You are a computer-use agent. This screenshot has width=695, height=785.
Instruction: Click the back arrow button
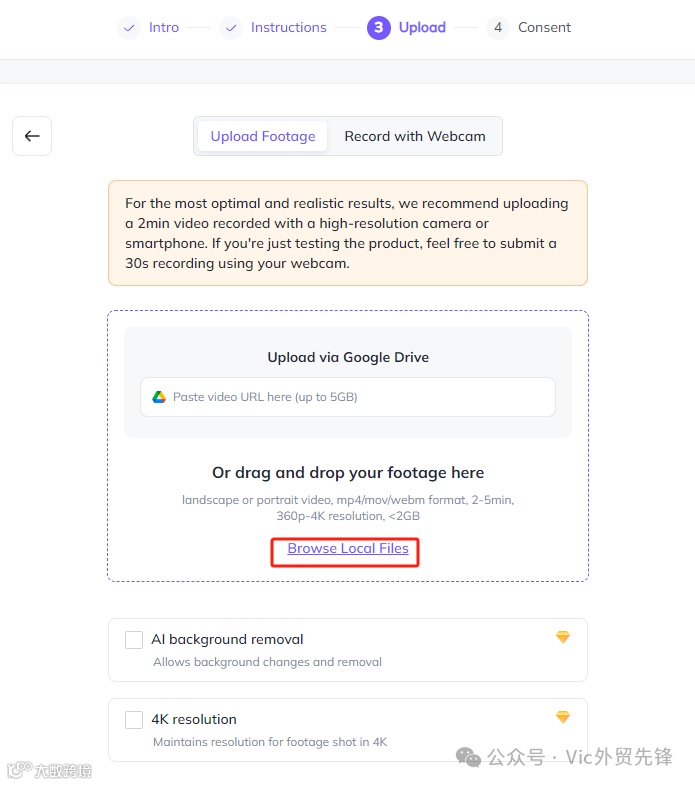pos(32,136)
